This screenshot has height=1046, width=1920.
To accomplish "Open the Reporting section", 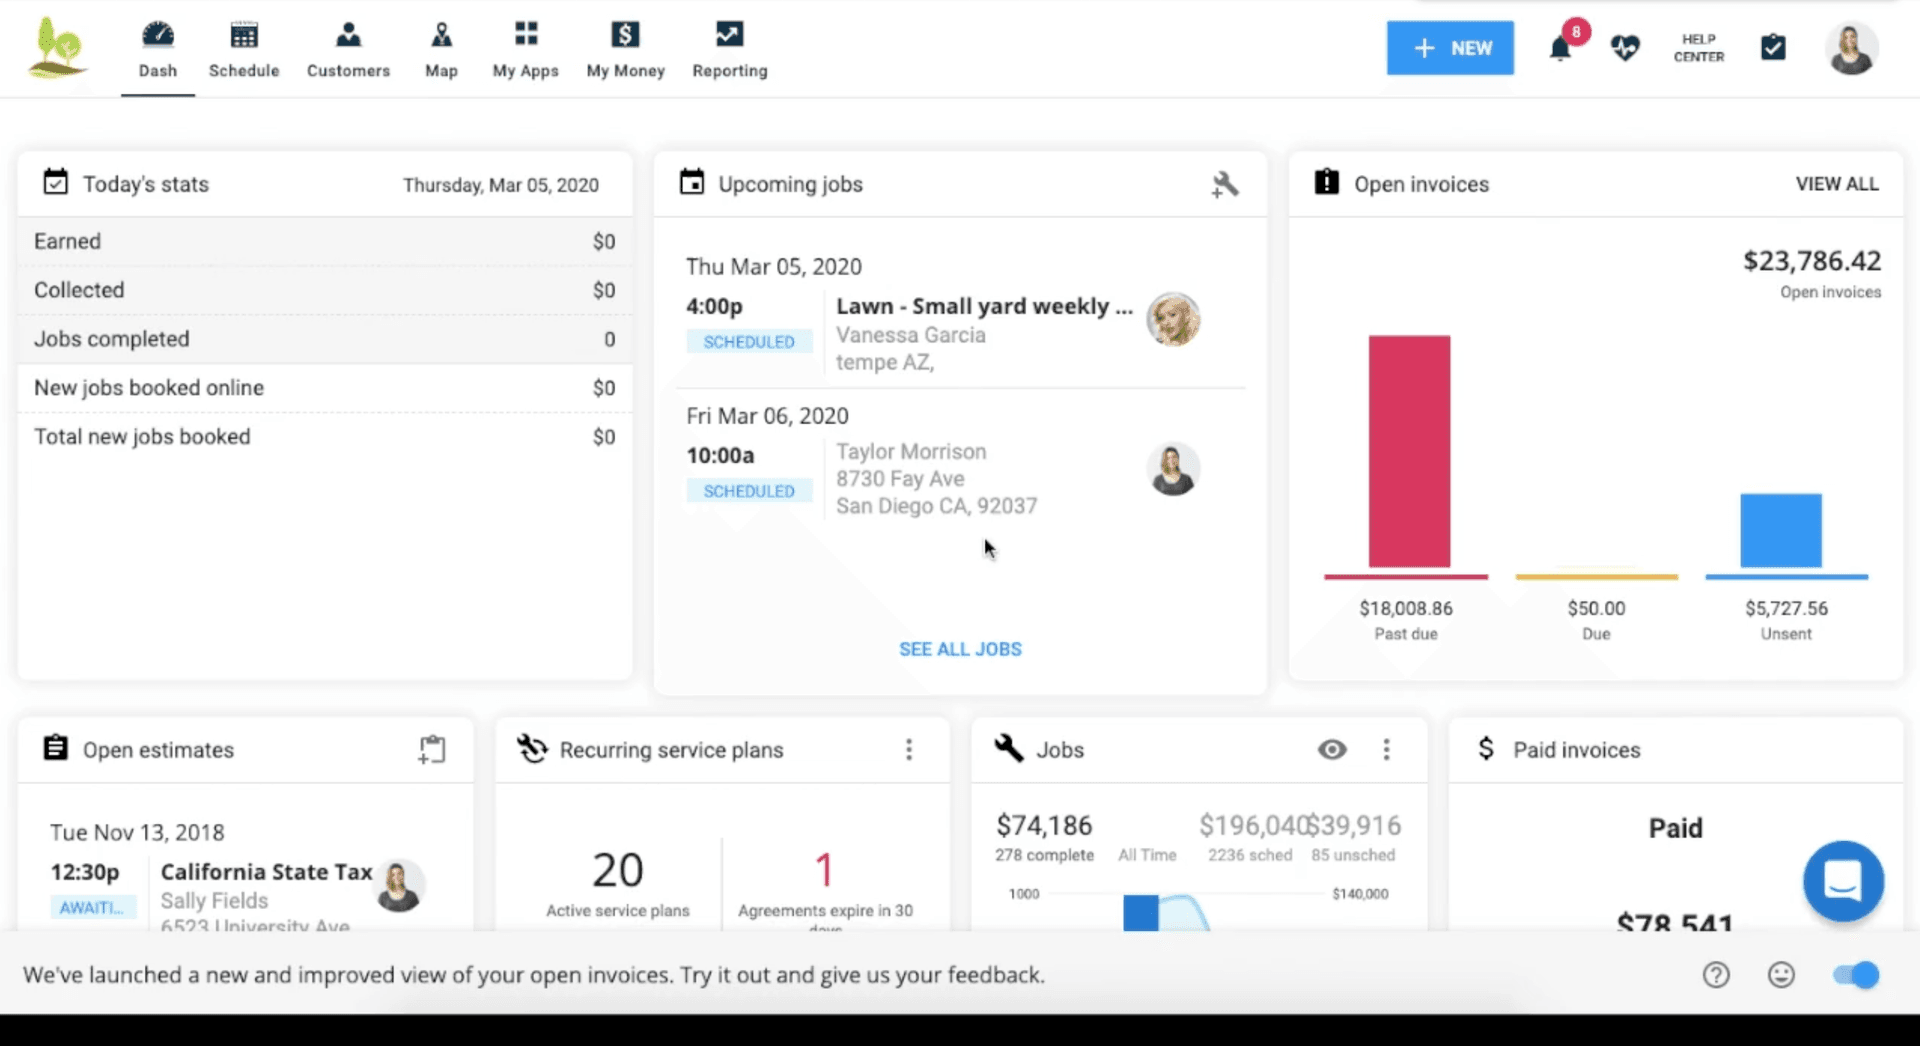I will coord(729,48).
